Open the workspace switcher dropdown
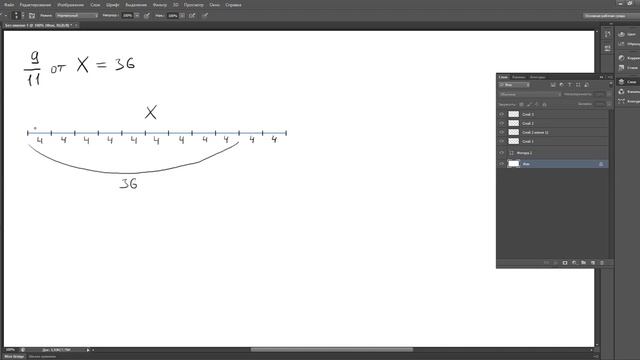Screen dimensions: 640x360 [611, 16]
